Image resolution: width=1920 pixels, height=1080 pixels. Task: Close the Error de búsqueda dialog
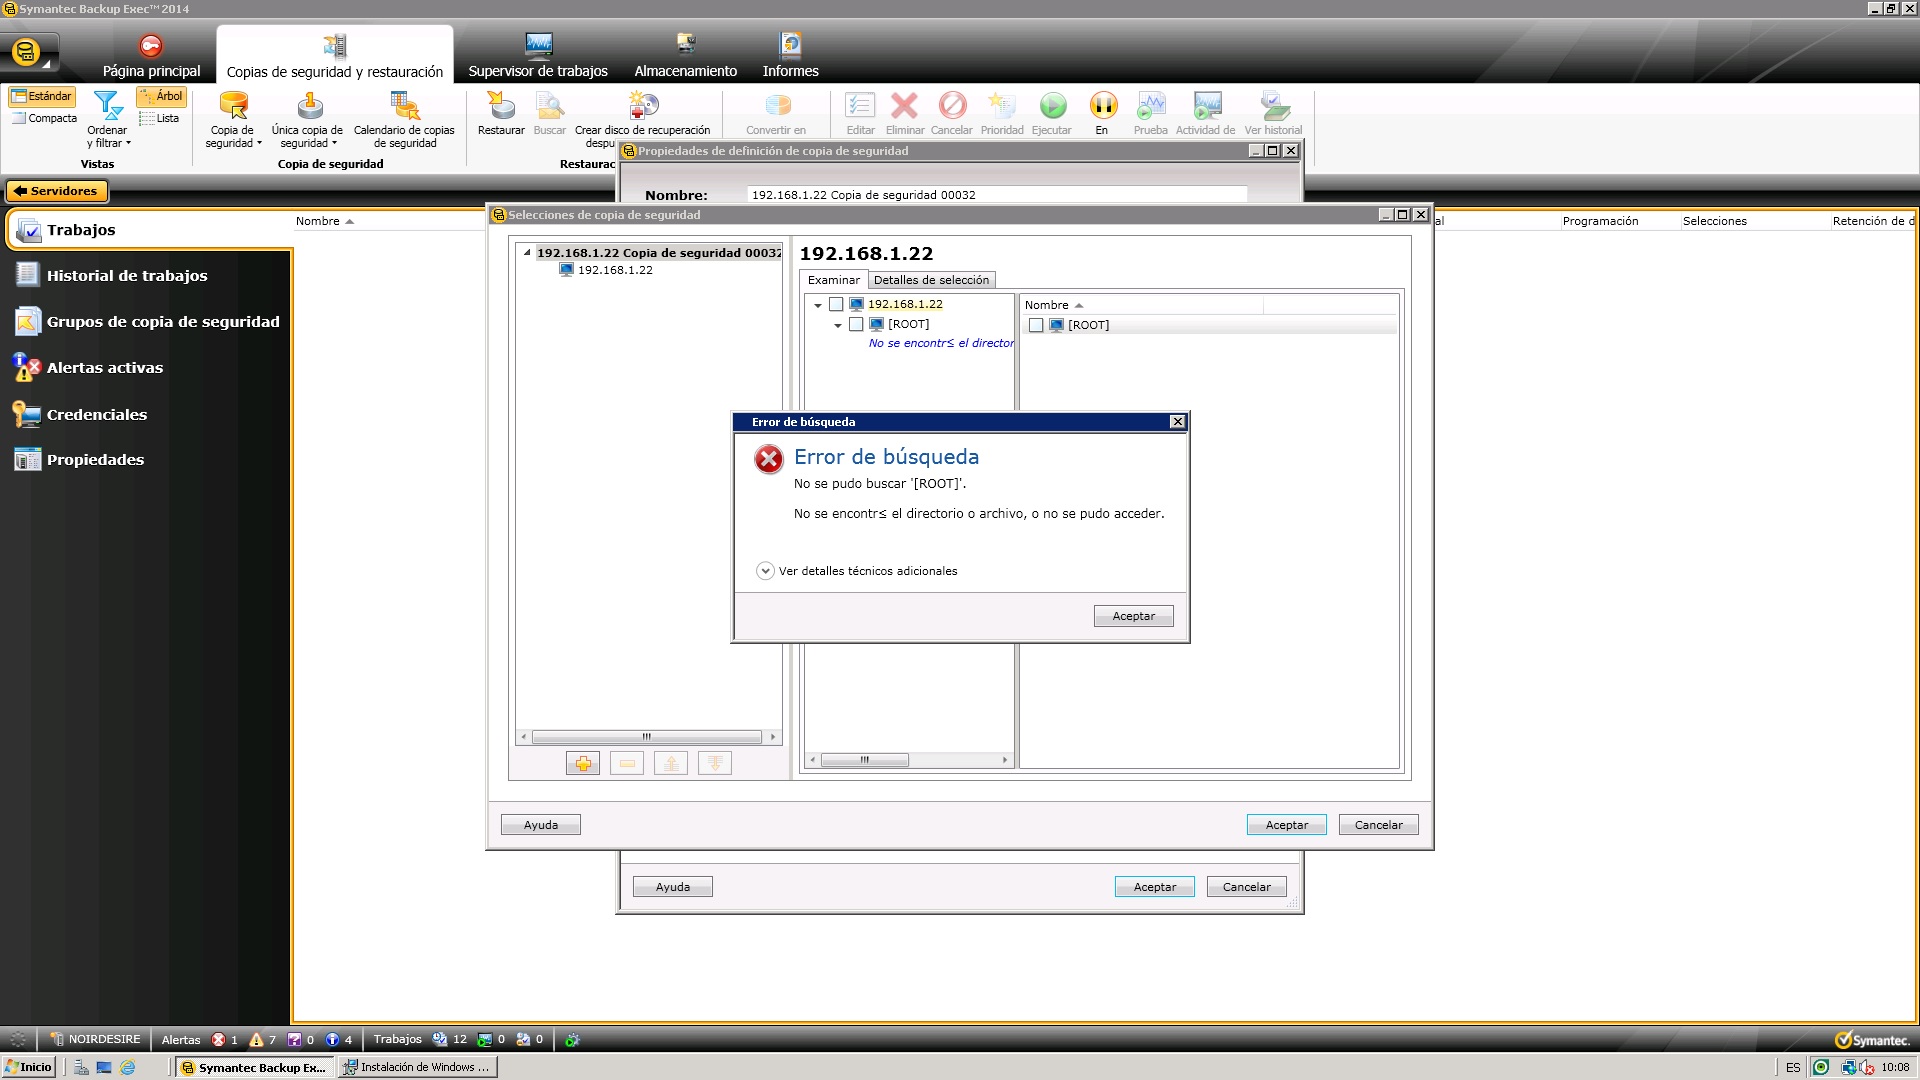[x=1177, y=422]
